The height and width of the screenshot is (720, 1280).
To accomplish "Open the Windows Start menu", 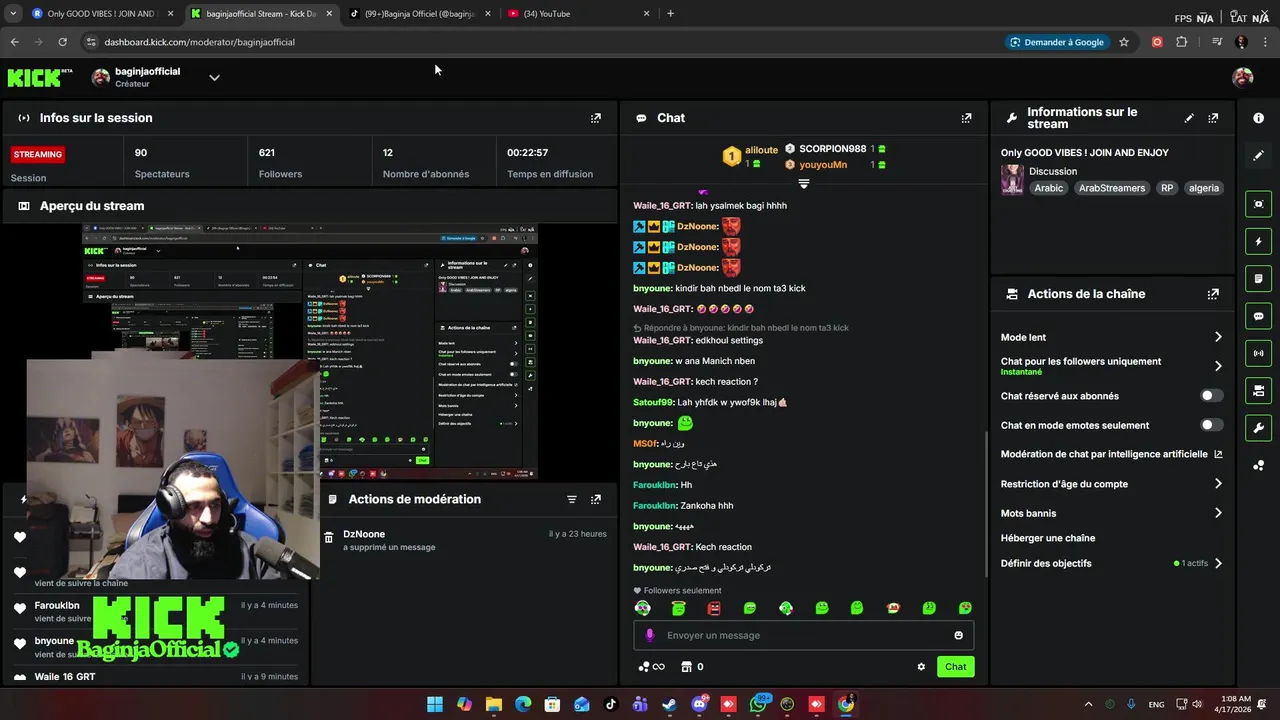I will pyautogui.click(x=435, y=704).
